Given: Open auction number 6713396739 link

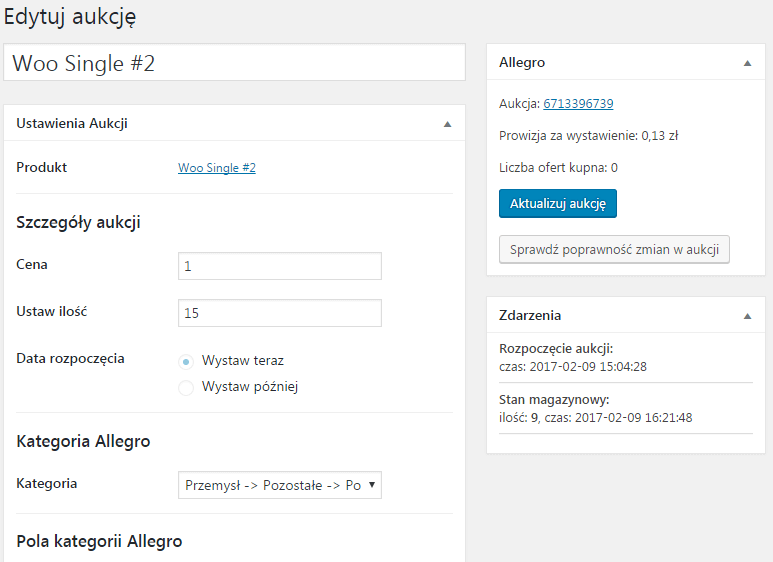Looking at the screenshot, I should (578, 104).
